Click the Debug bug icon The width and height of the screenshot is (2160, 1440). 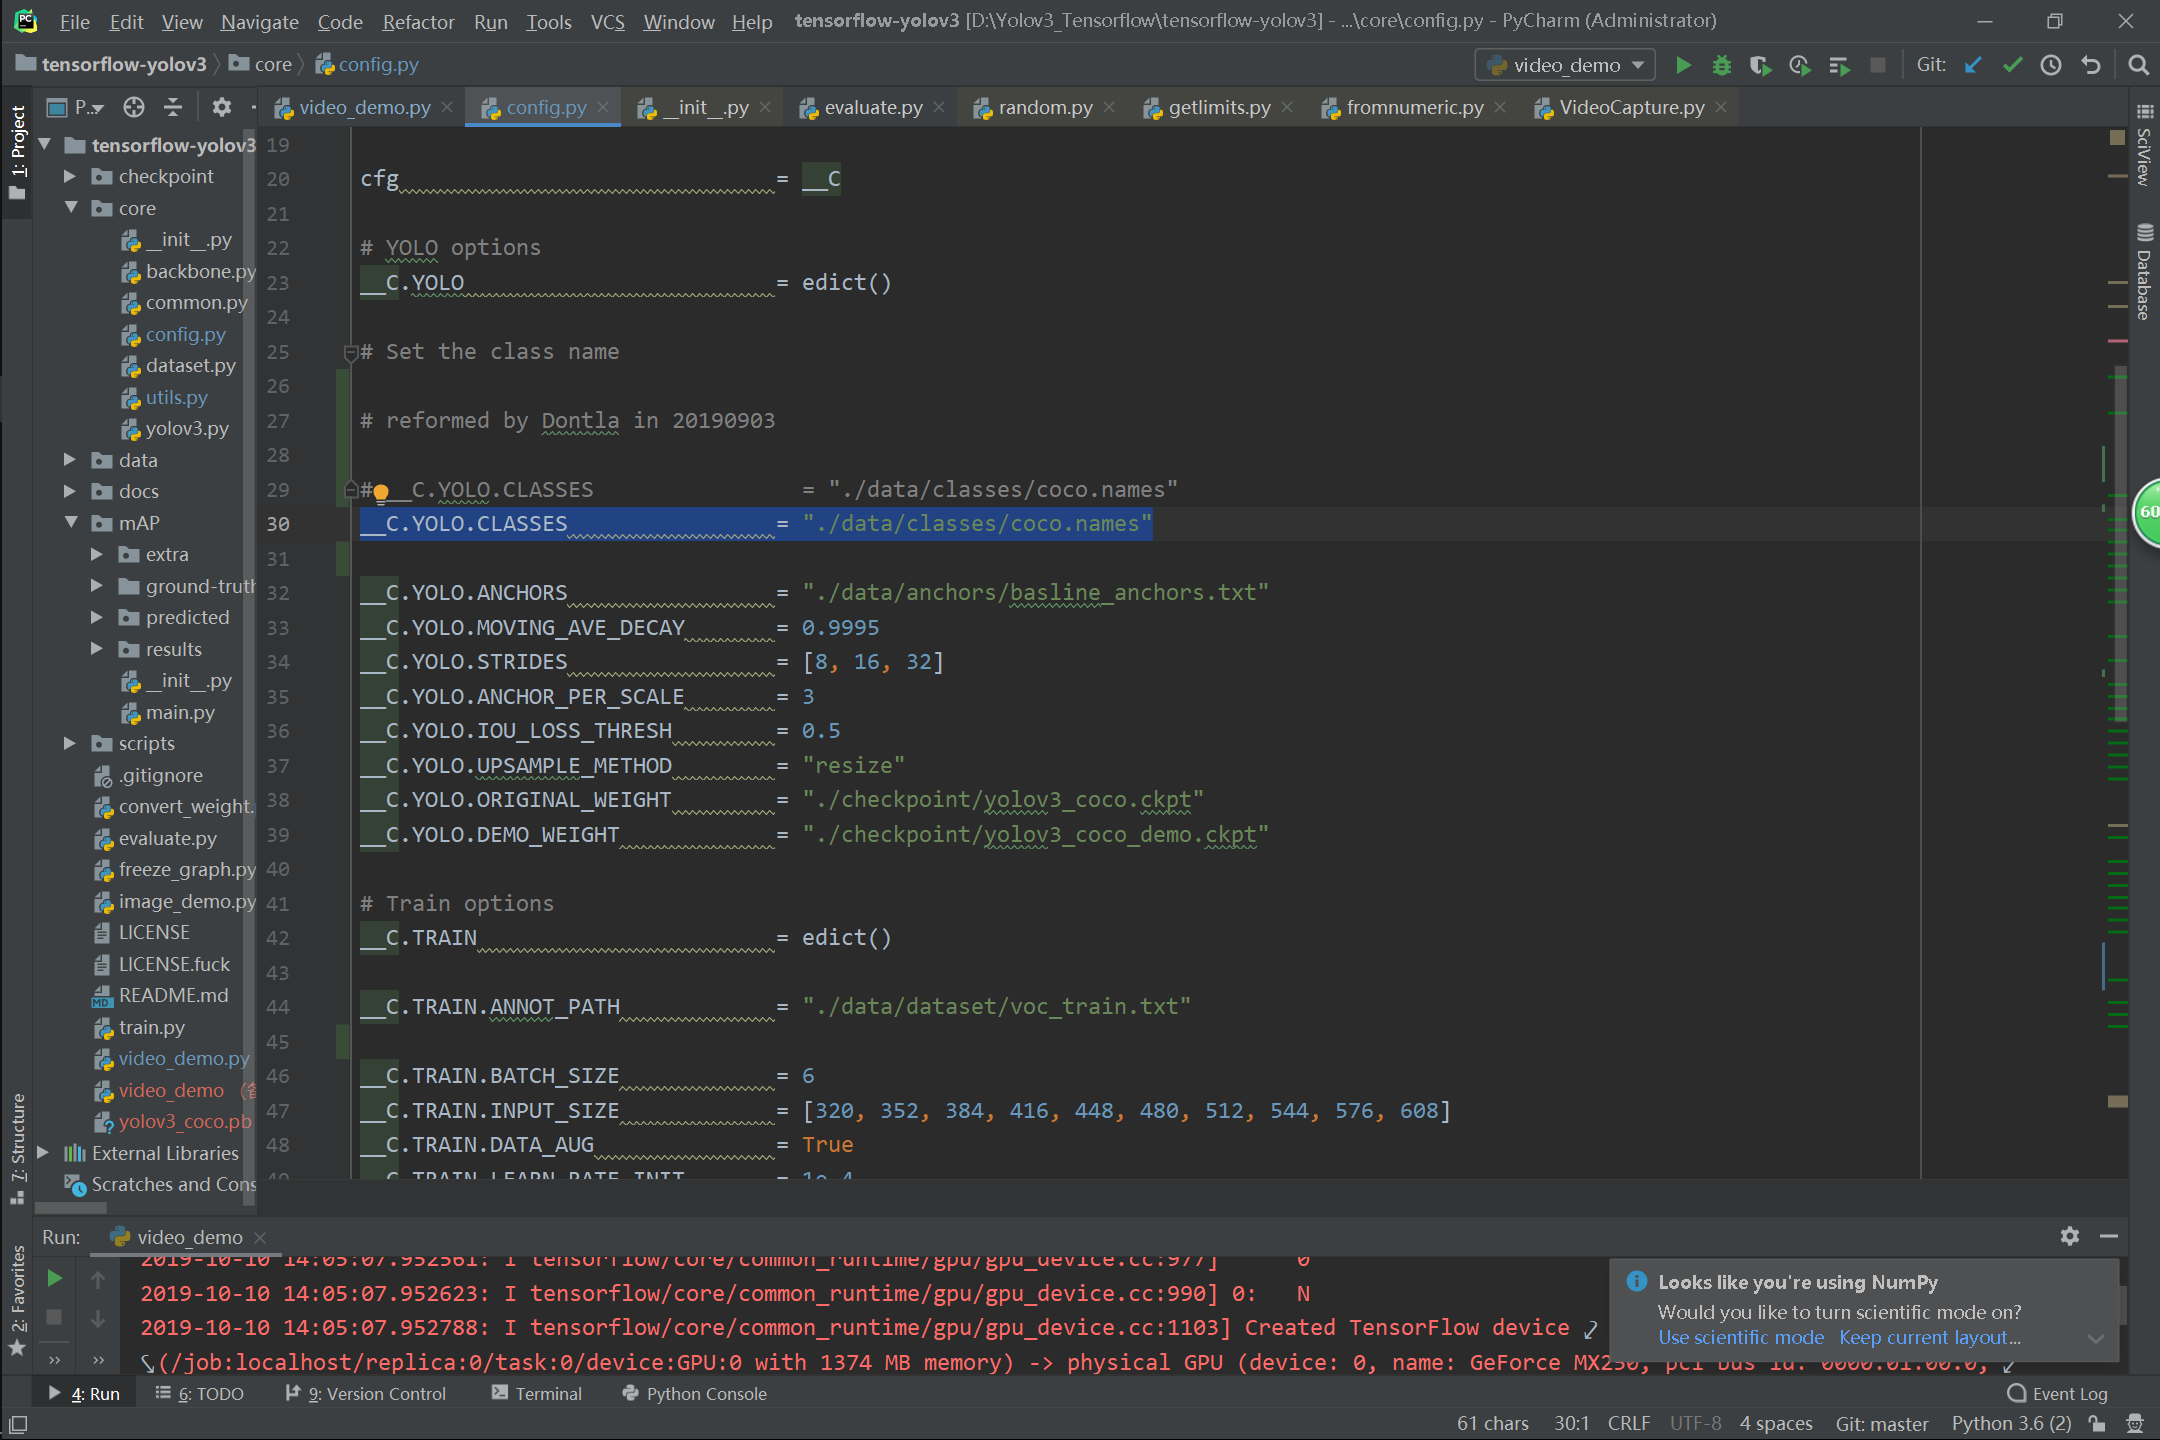click(x=1721, y=65)
